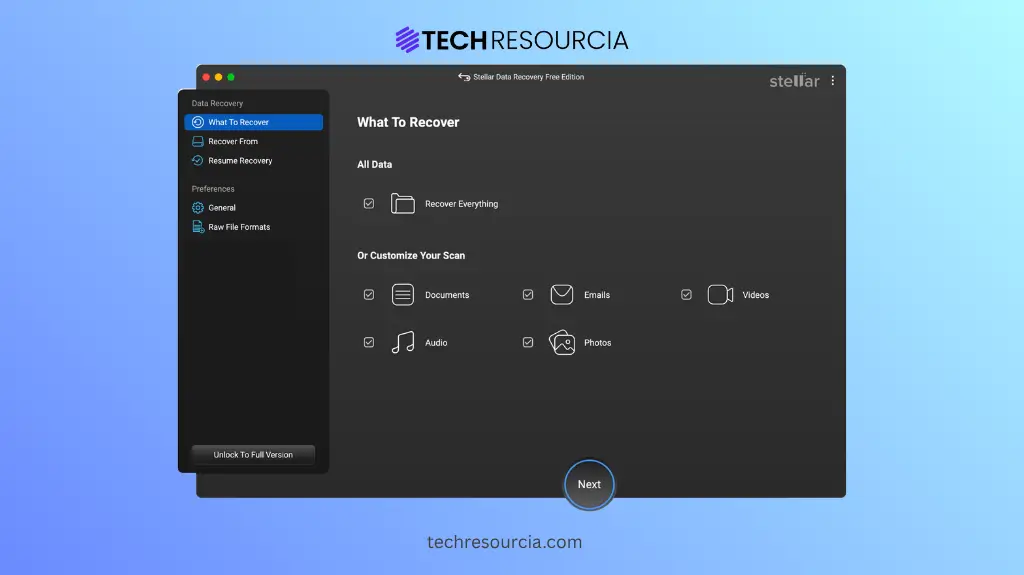Click the What To Recover sidebar icon
Image resolution: width=1024 pixels, height=575 pixels.
[197, 122]
